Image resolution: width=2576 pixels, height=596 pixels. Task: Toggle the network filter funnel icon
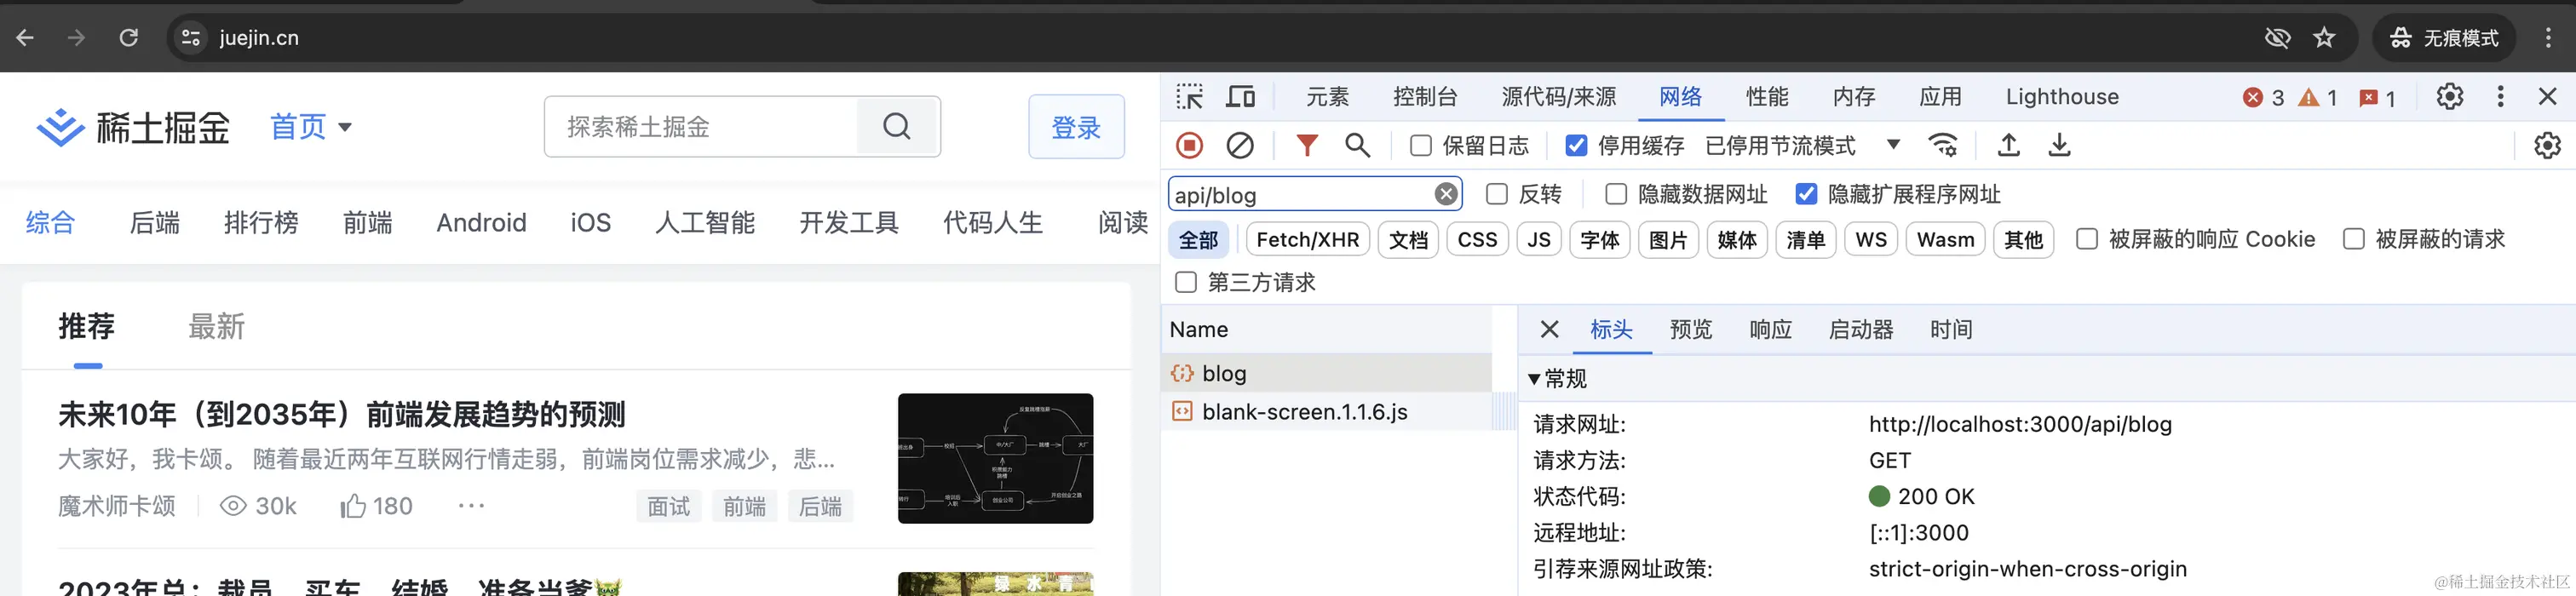[1307, 146]
